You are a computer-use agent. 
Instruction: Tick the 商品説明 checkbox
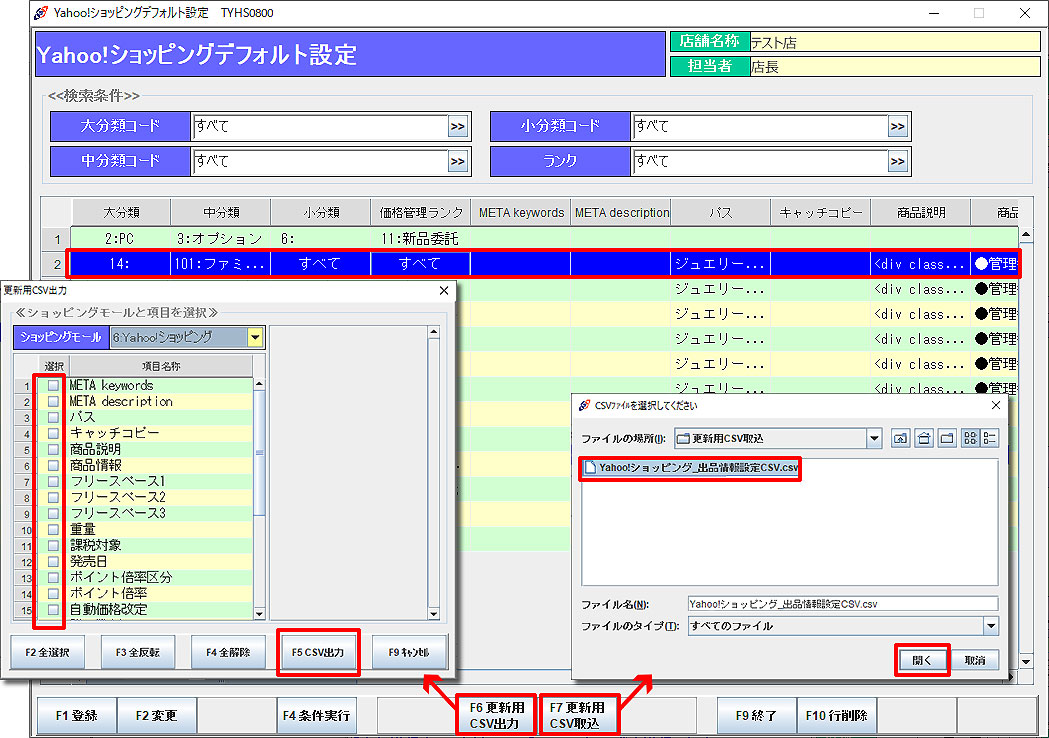tap(53, 450)
